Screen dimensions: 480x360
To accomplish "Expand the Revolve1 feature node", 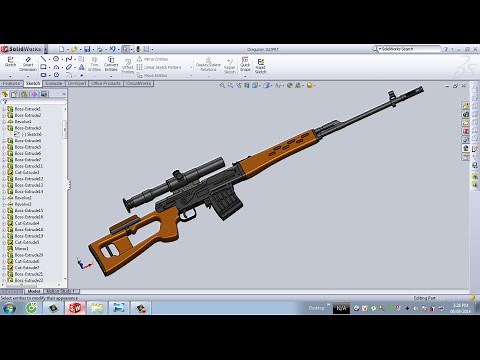I will [x=4, y=122].
